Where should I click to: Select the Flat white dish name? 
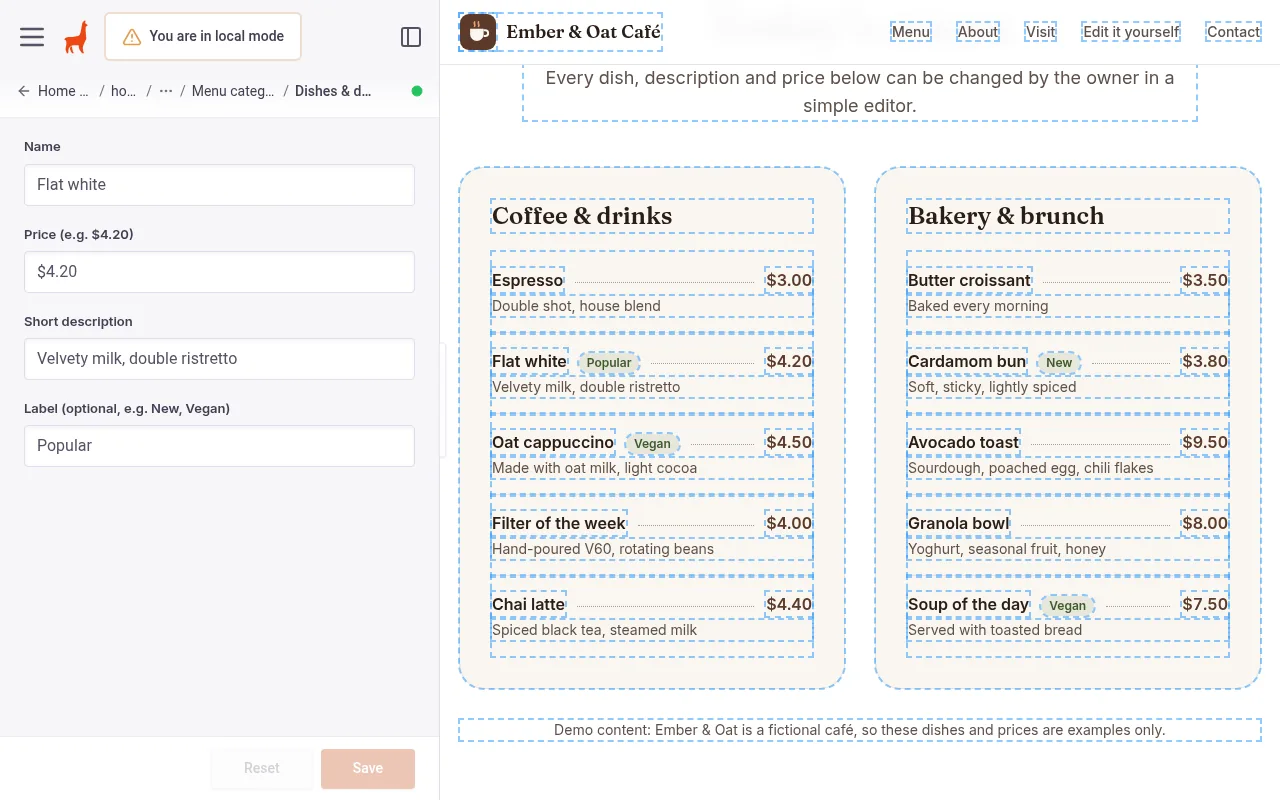[x=530, y=361]
